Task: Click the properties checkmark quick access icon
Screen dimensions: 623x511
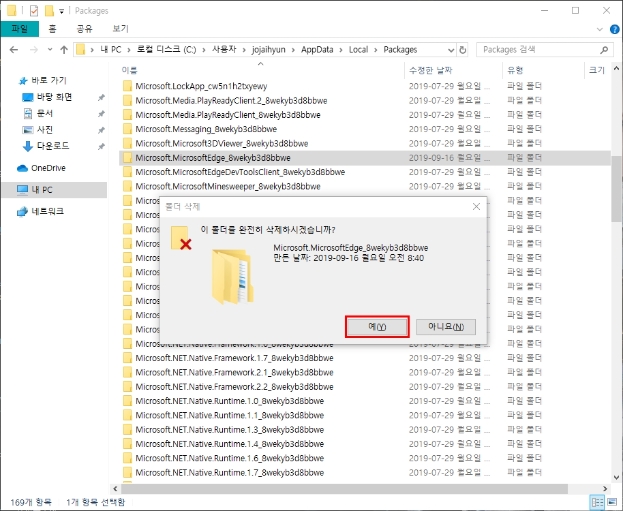Action: tap(34, 11)
